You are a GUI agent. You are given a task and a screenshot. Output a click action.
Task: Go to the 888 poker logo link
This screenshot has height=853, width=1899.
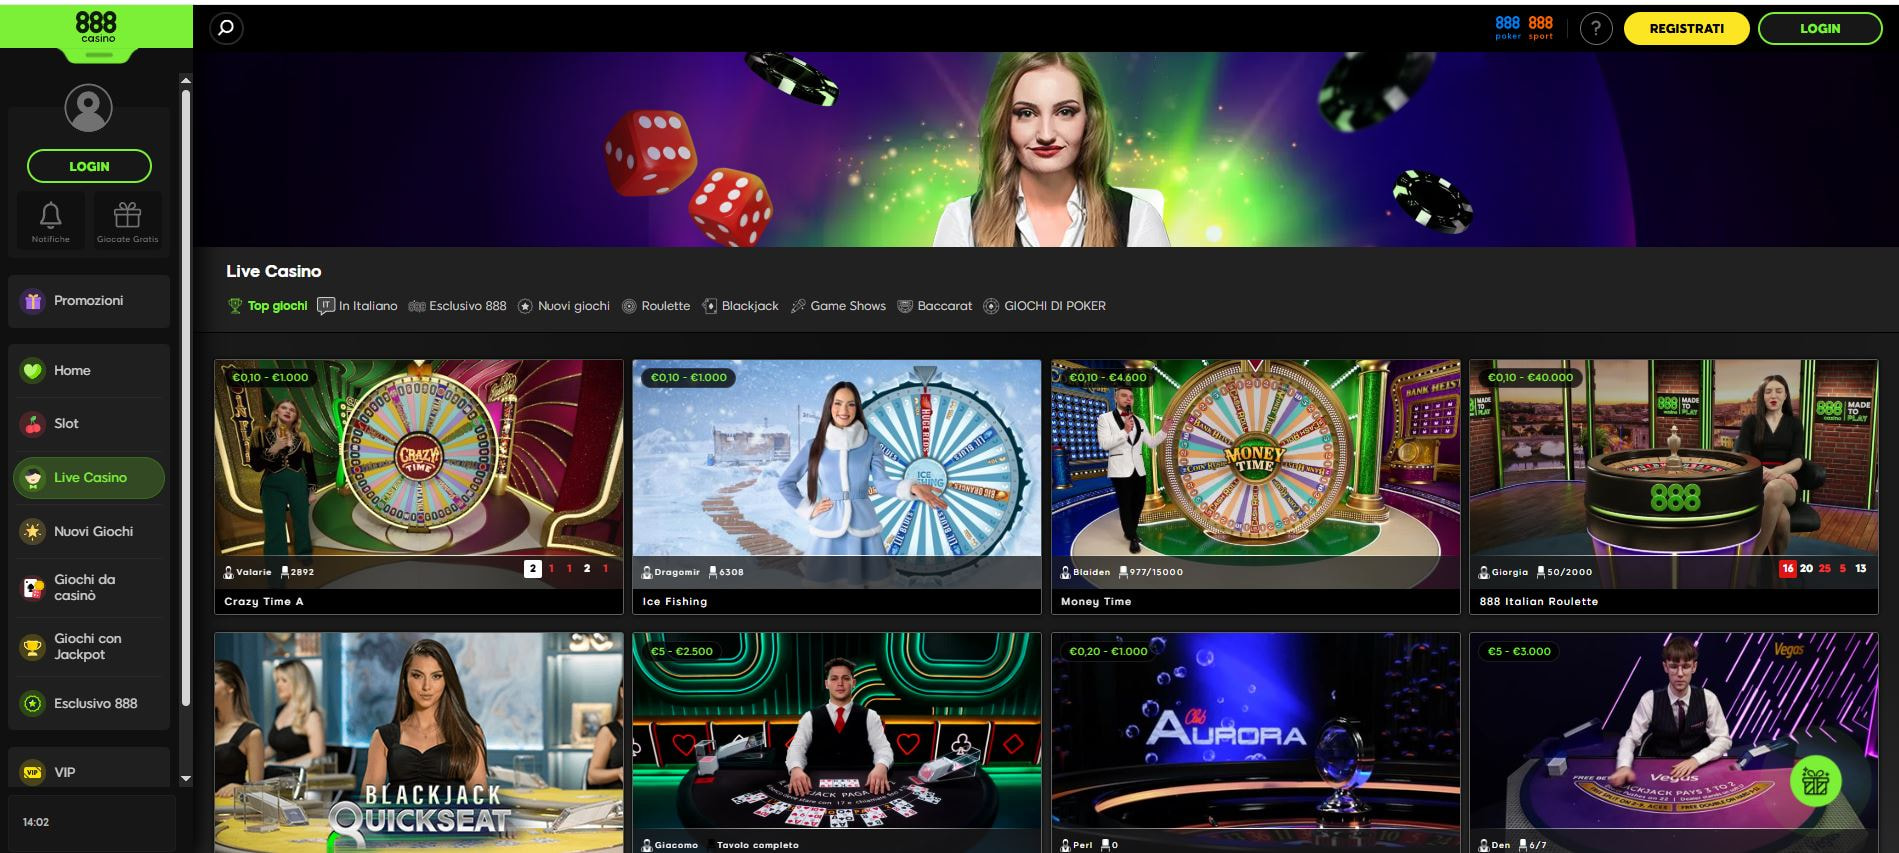tap(1508, 28)
